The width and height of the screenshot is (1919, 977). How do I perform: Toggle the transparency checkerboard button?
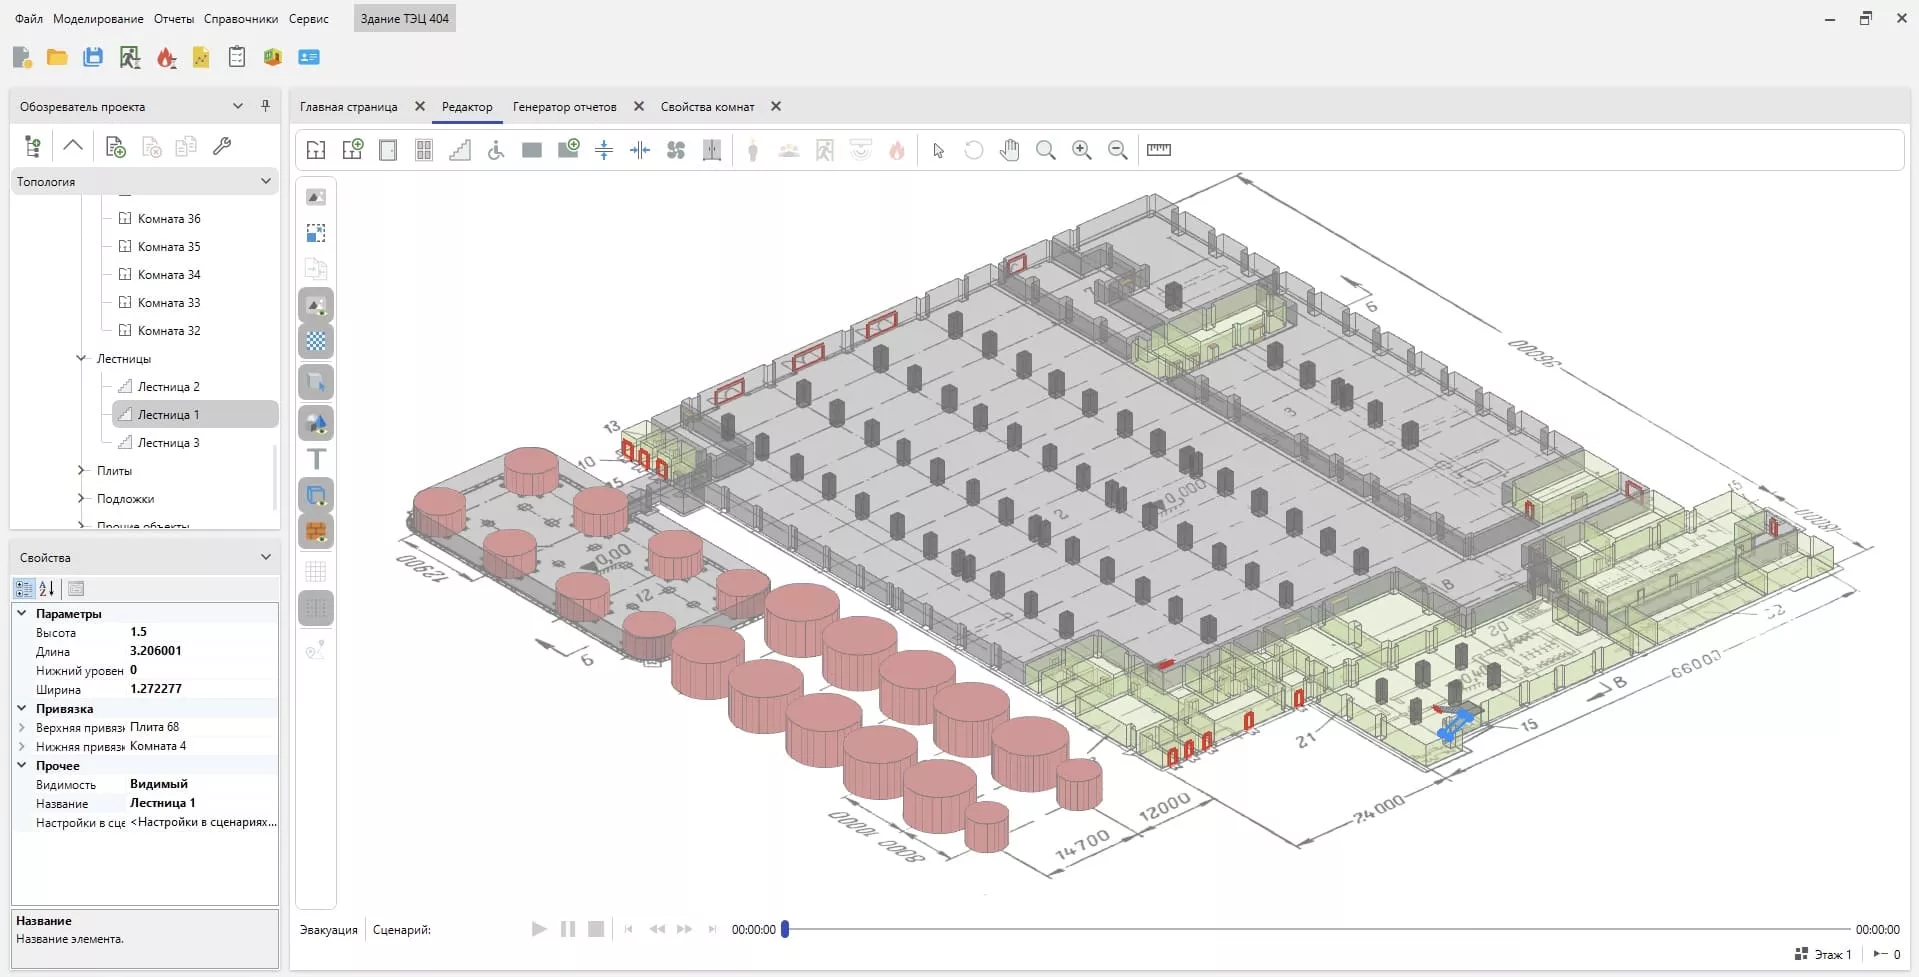[316, 342]
